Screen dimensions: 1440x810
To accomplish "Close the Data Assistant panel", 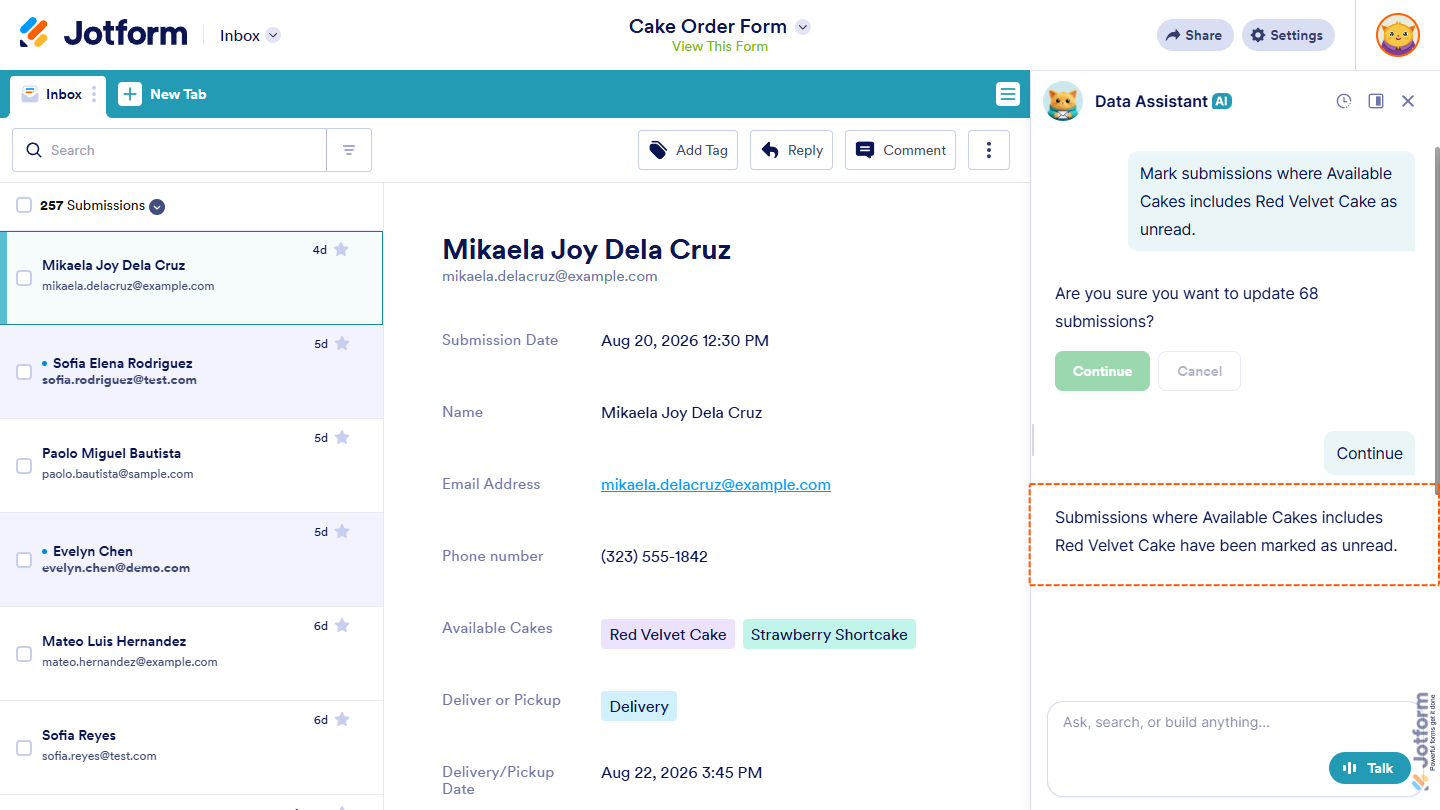I will pos(1408,101).
